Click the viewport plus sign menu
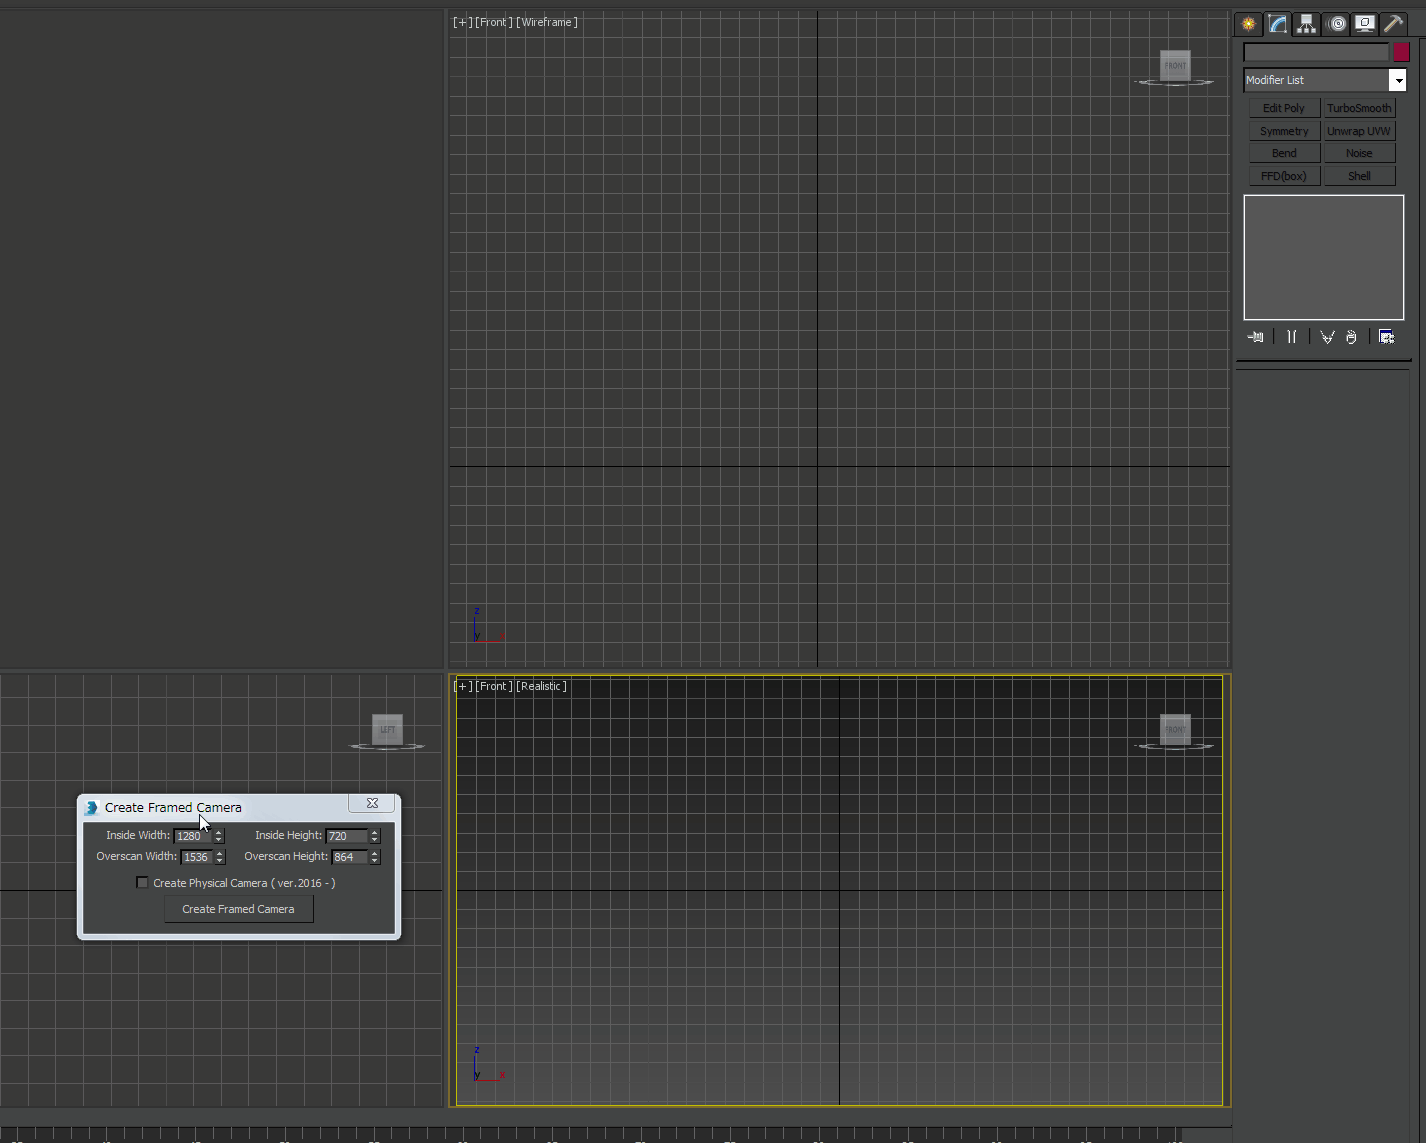The width and height of the screenshot is (1426, 1143). [461, 21]
